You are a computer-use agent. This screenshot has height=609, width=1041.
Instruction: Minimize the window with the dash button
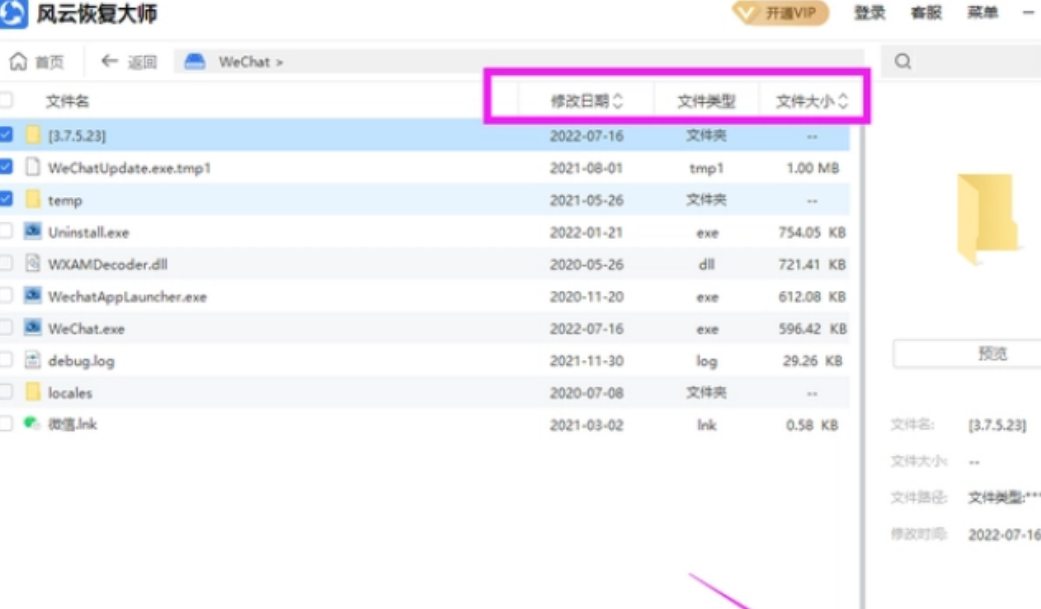(1028, 13)
